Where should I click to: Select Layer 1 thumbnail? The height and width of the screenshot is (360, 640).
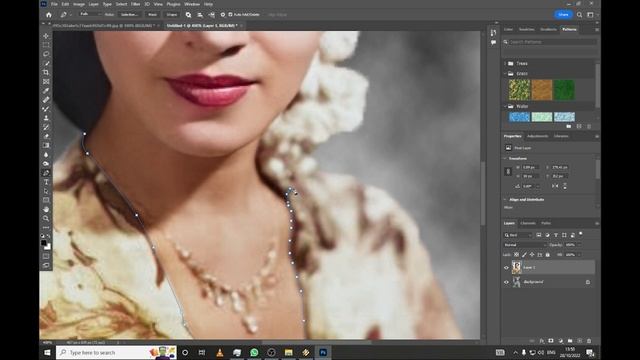point(517,268)
